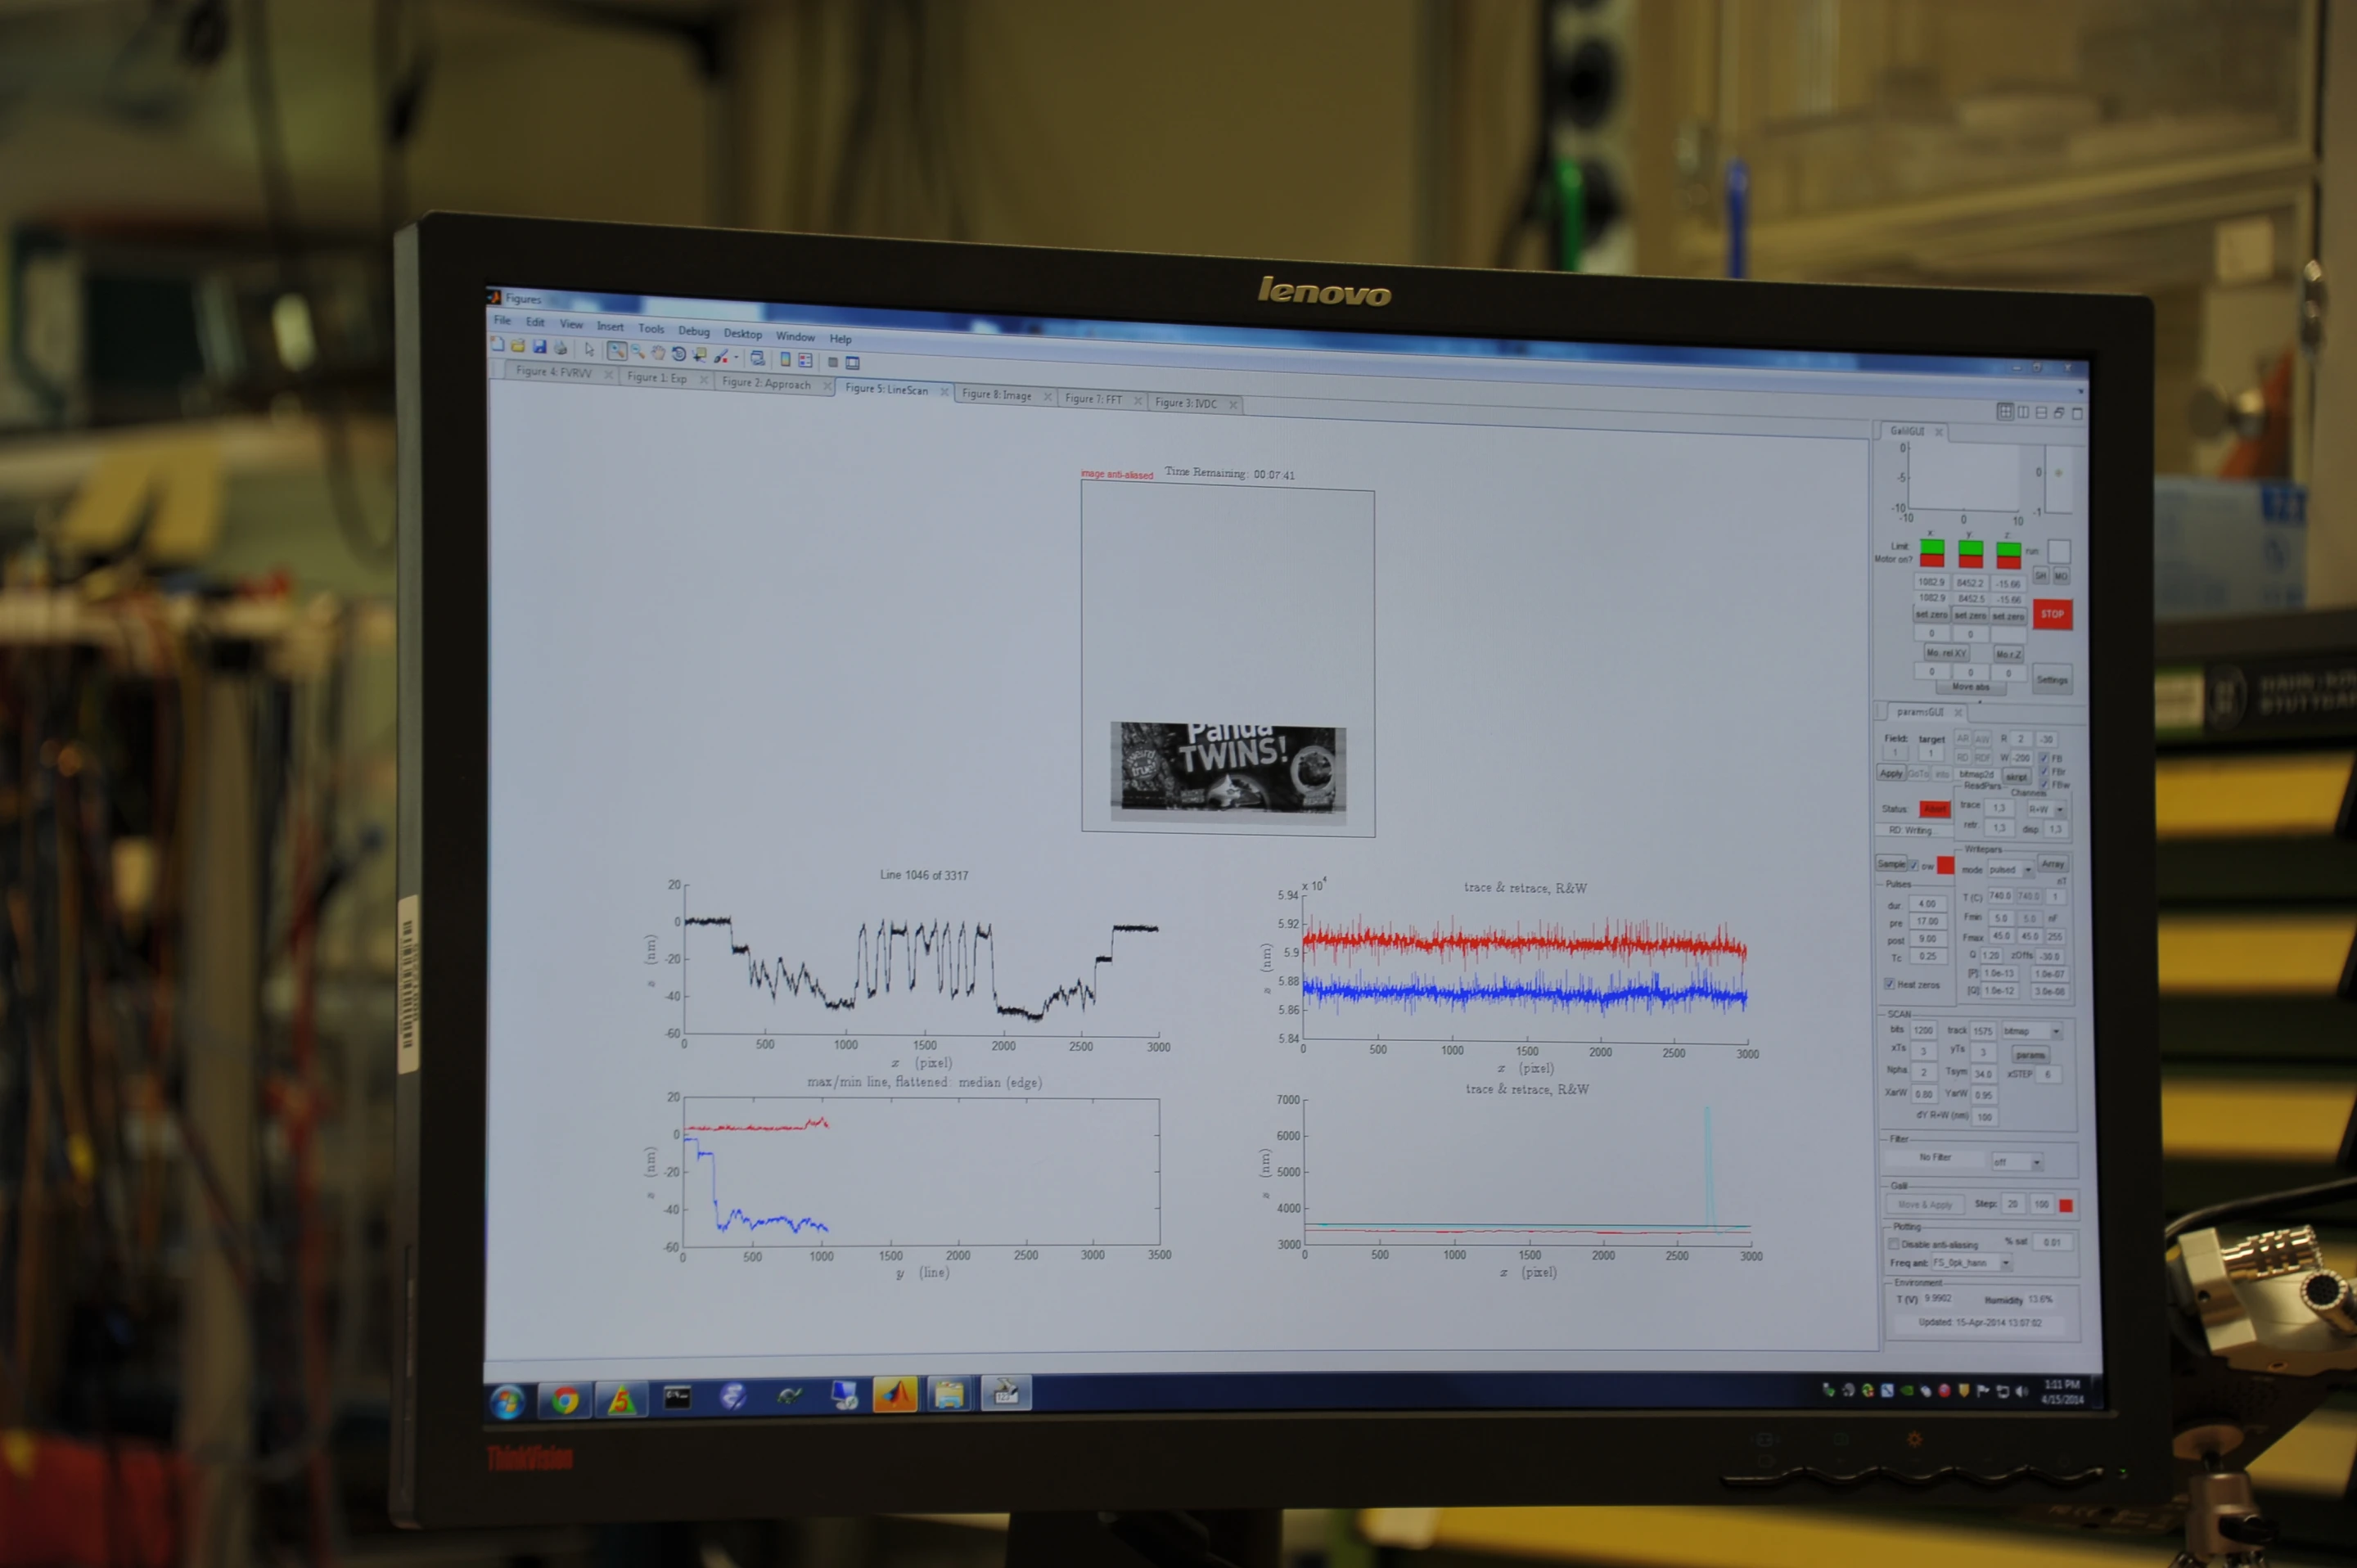The width and height of the screenshot is (2357, 1568).
Task: Click the Print Figure toolbar icon
Action: (560, 348)
